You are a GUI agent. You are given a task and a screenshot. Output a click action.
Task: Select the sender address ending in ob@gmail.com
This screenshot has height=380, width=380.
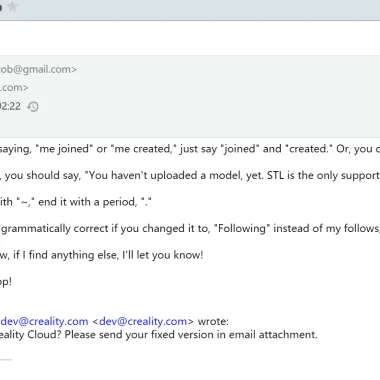pyautogui.click(x=38, y=69)
